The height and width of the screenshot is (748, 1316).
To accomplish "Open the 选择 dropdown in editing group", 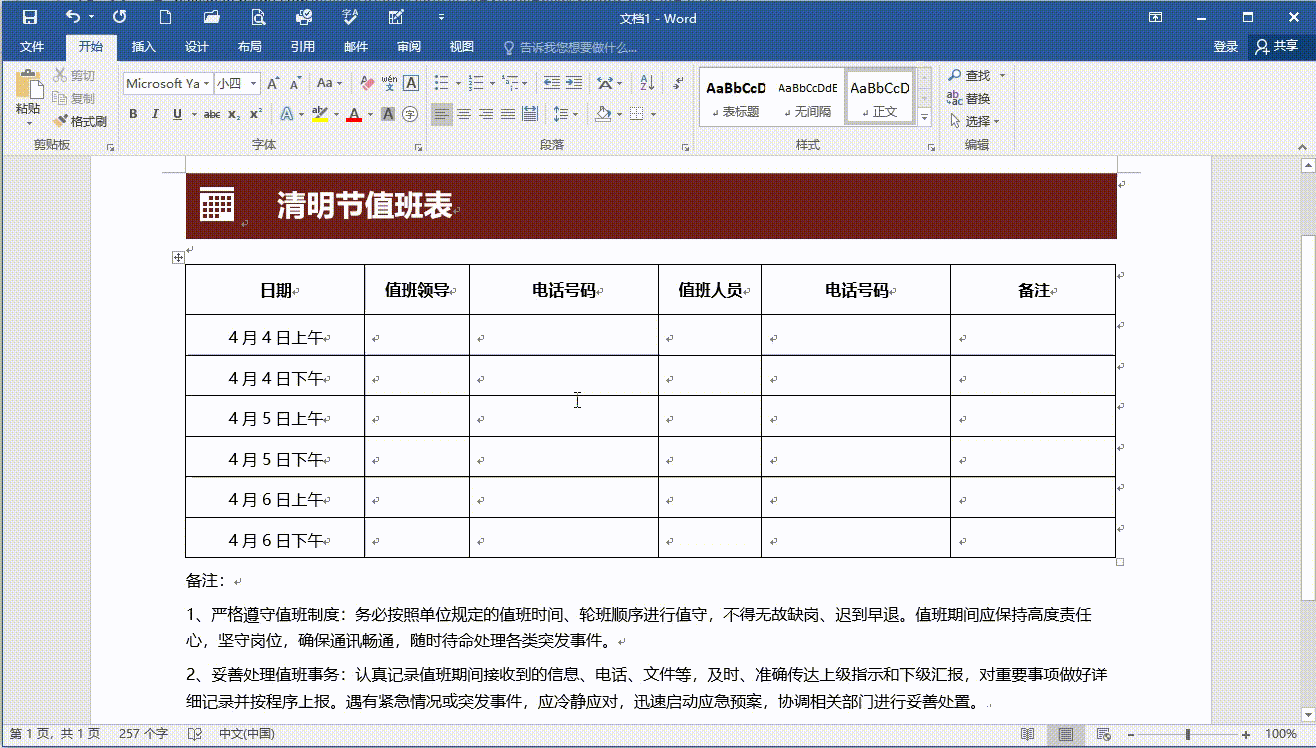I will pyautogui.click(x=974, y=121).
